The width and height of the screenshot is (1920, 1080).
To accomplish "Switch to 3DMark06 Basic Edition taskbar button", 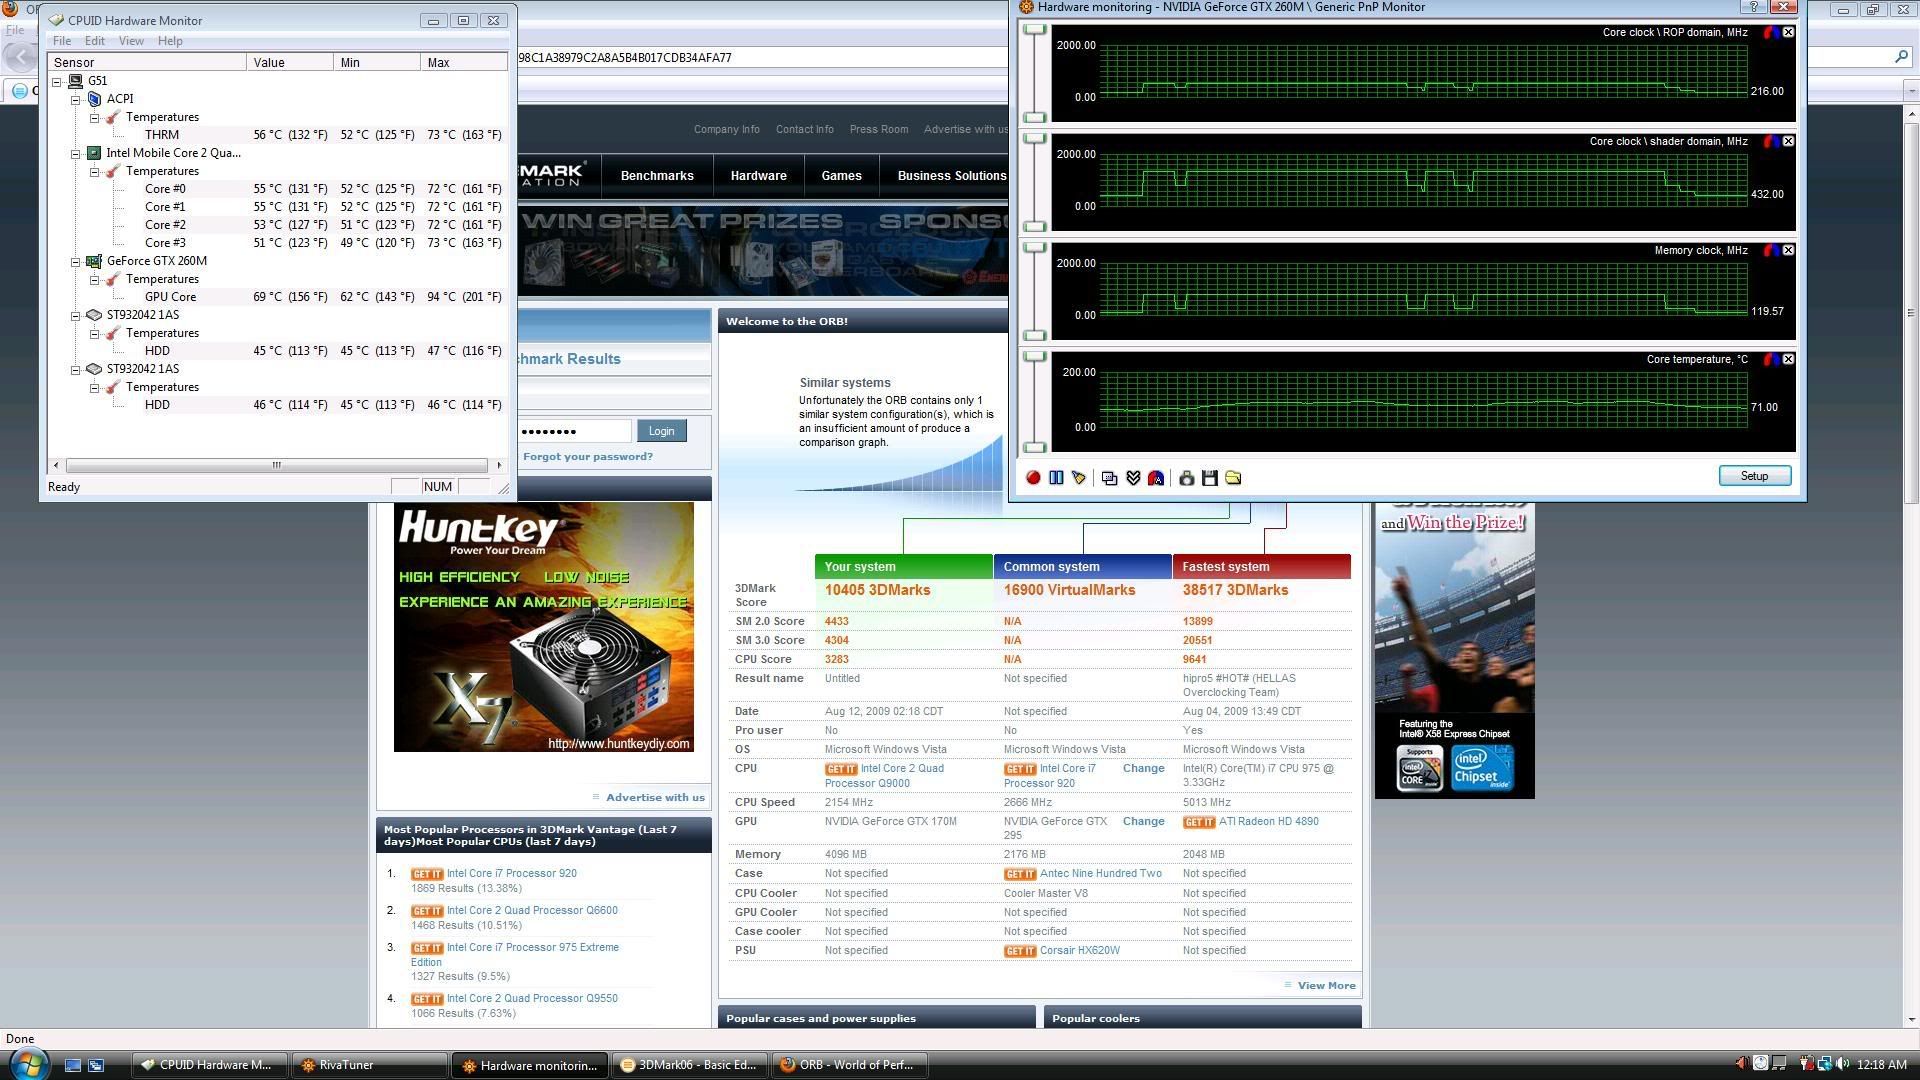I will pos(690,1065).
